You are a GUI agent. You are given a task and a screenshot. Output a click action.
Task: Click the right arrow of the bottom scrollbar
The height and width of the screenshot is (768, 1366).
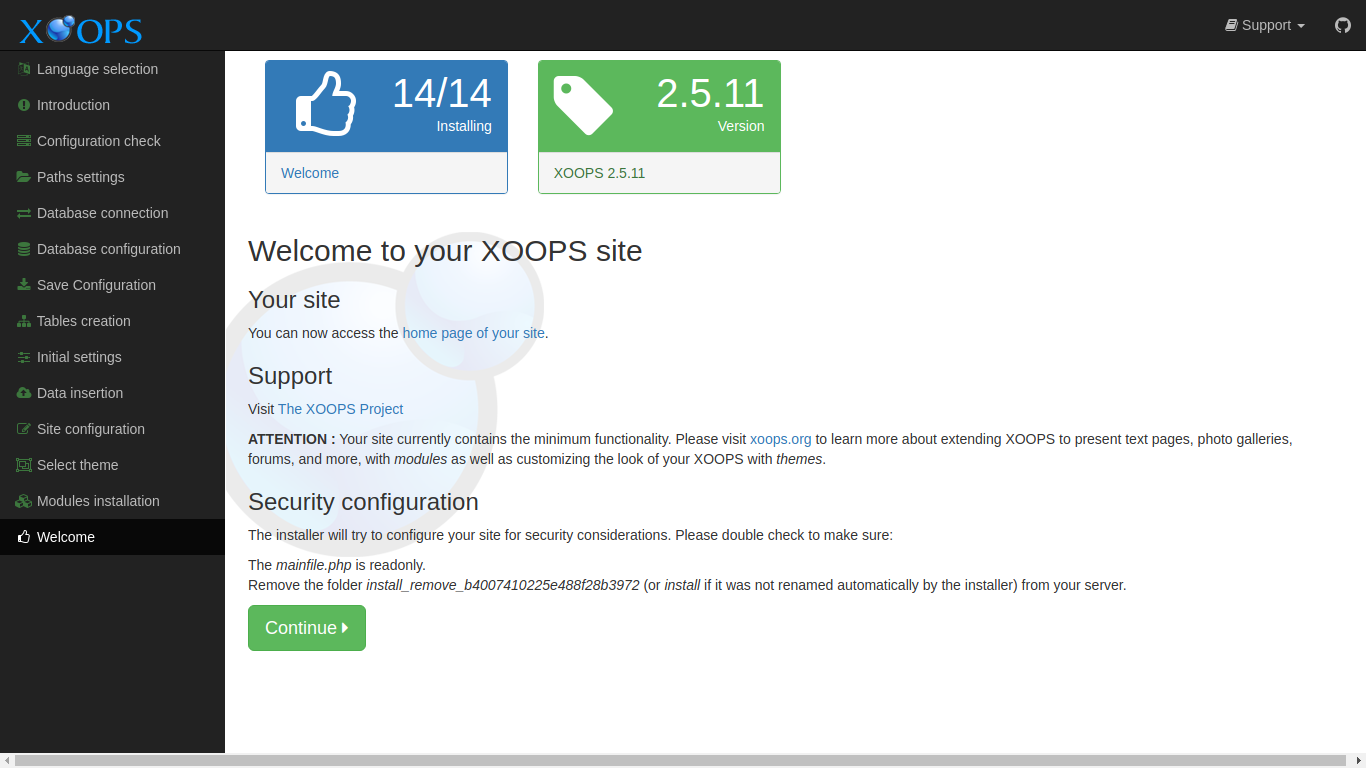[x=1357, y=761]
